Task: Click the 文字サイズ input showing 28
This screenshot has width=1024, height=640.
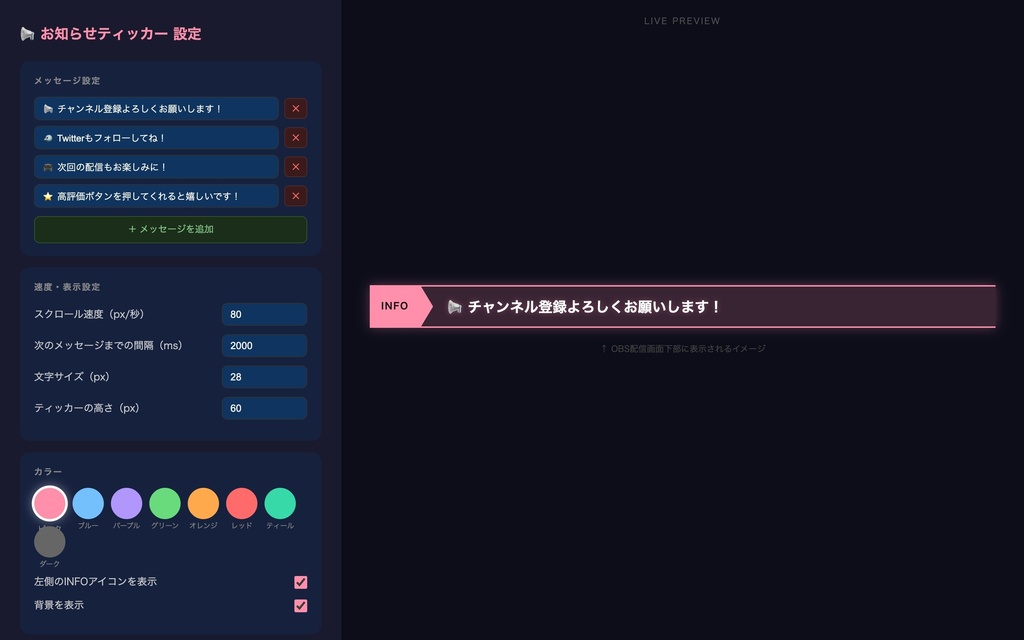Action: [264, 377]
